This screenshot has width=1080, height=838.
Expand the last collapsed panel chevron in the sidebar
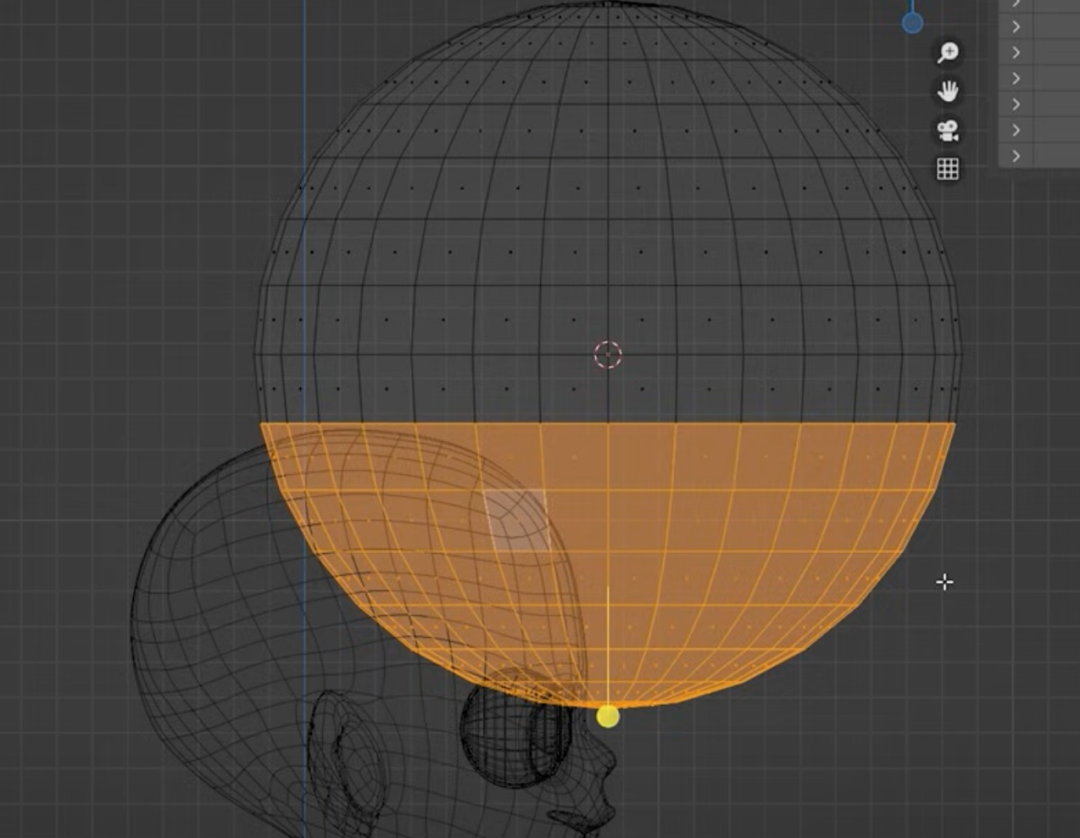pyautogui.click(x=1016, y=156)
